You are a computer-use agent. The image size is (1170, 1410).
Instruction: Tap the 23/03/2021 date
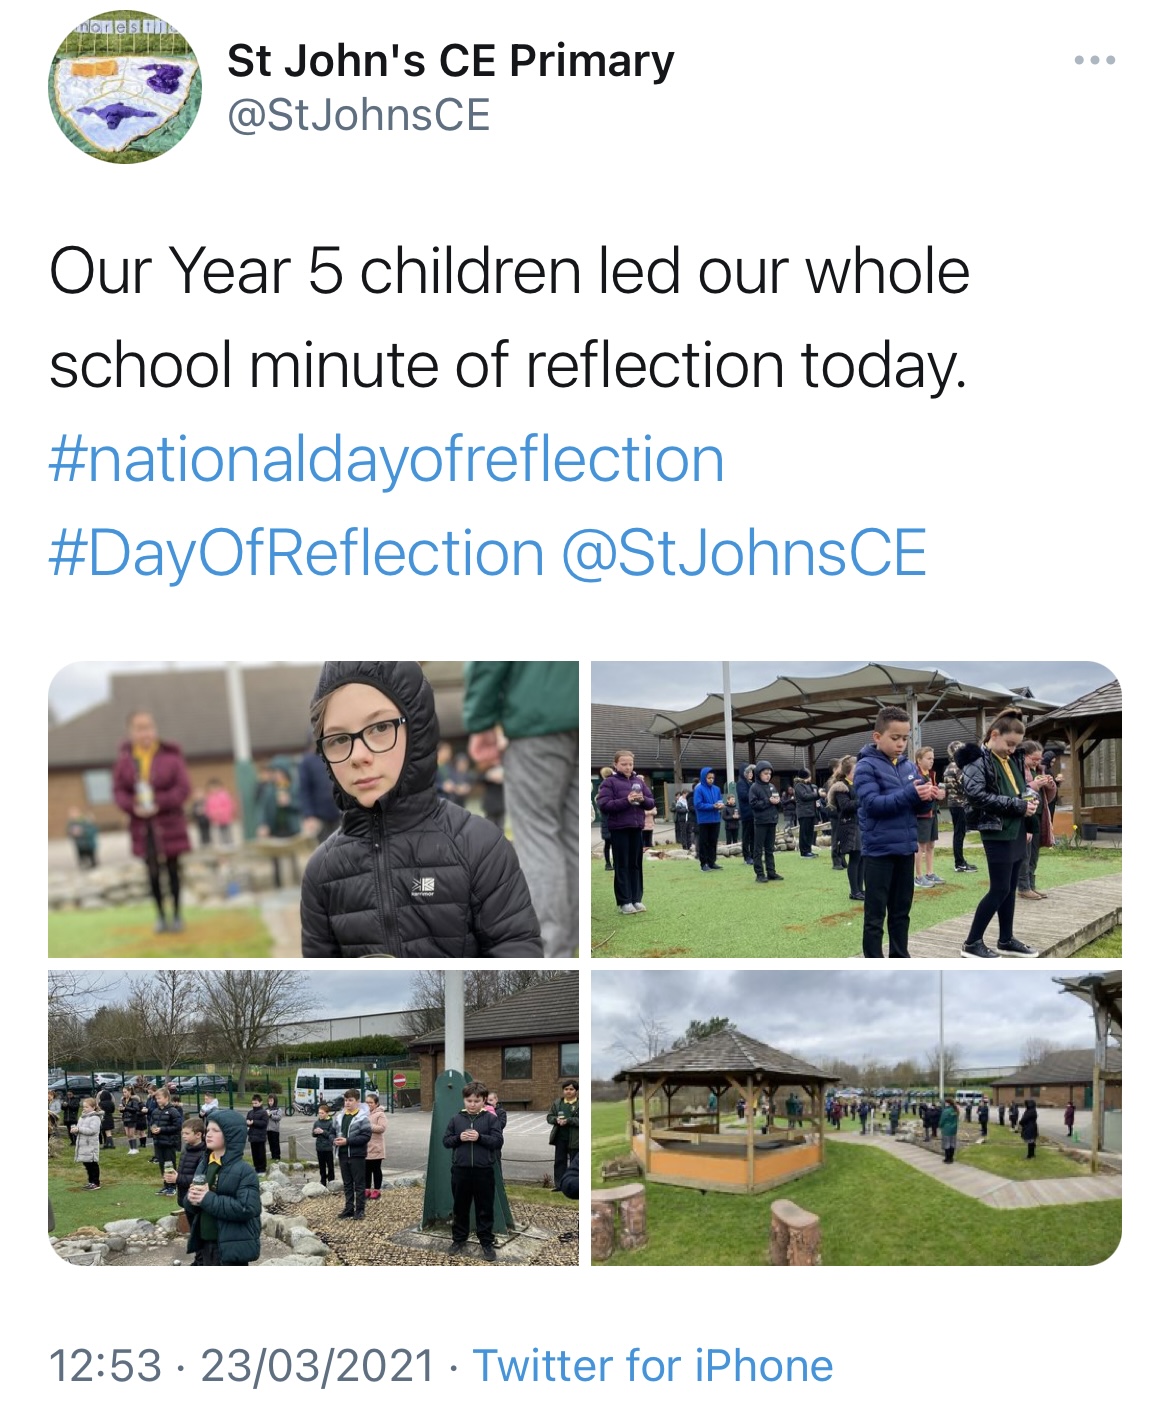coord(318,1366)
